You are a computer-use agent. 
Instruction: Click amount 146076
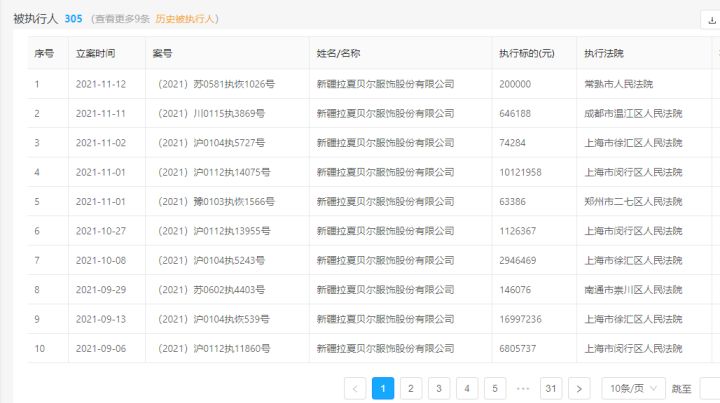click(x=515, y=290)
